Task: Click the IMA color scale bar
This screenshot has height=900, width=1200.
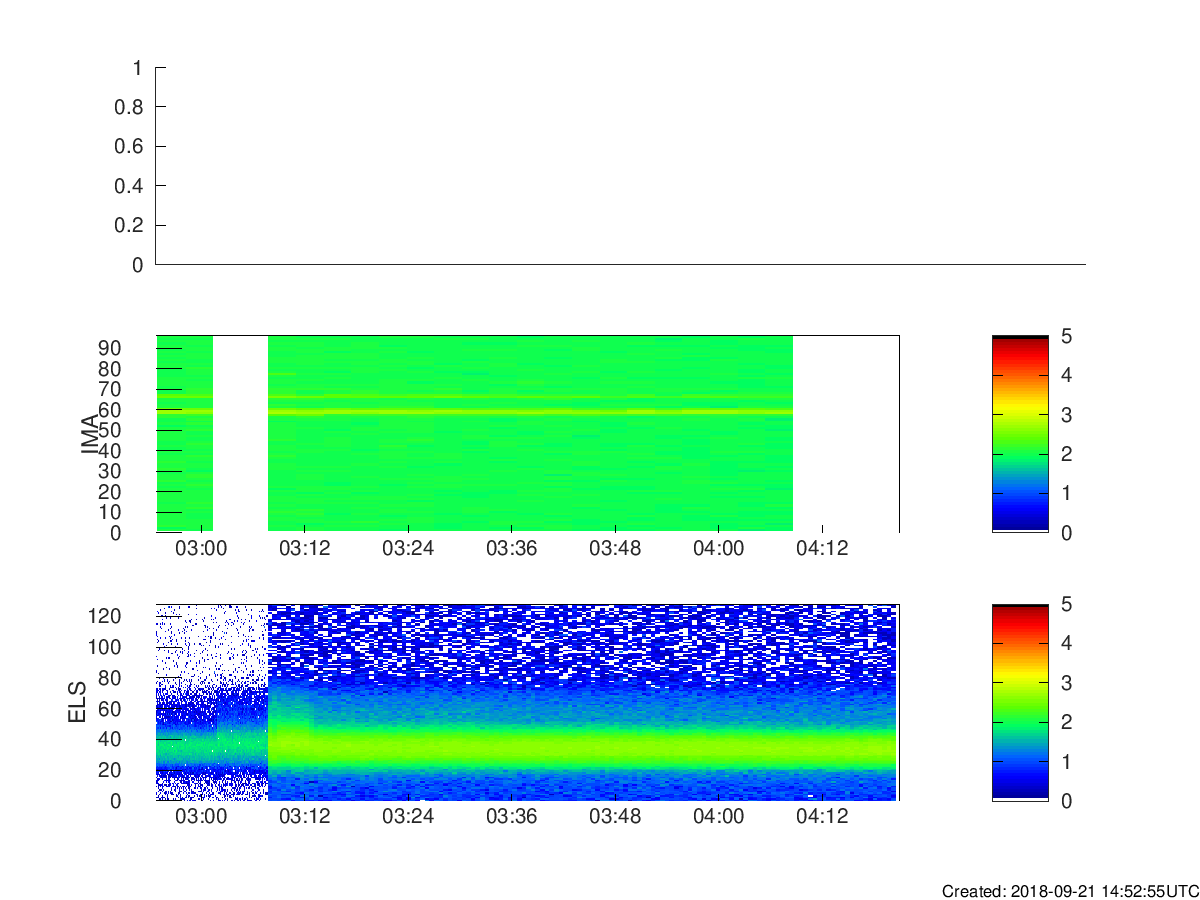Action: (x=1020, y=434)
